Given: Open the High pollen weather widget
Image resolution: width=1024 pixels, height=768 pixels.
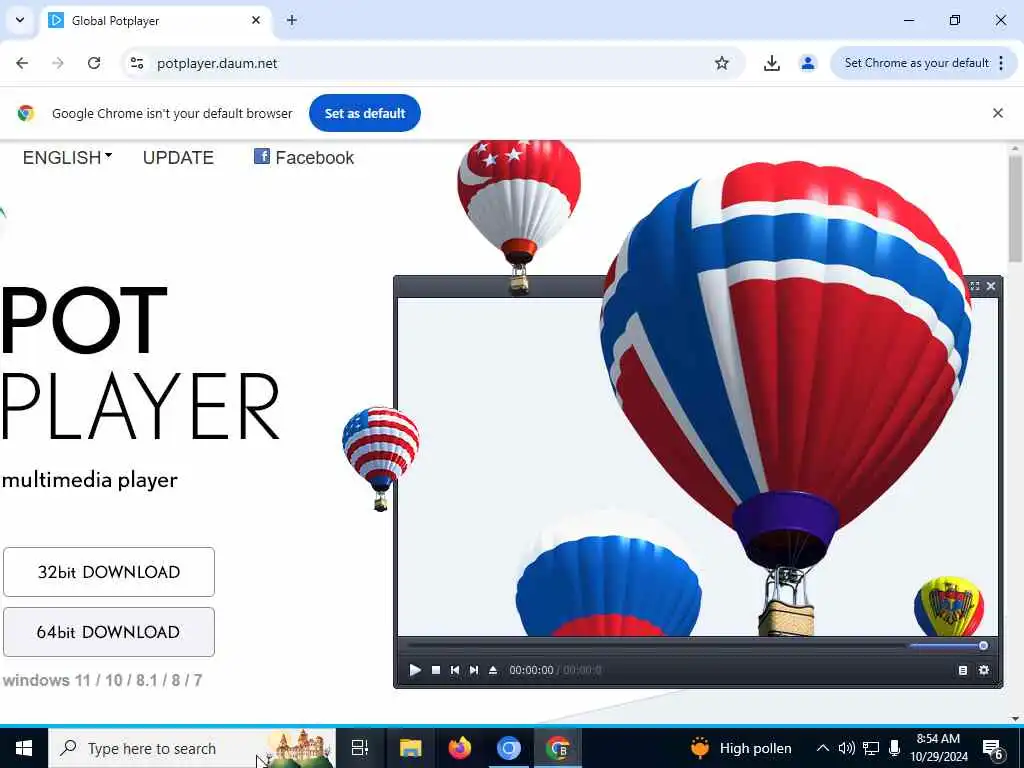Looking at the screenshot, I should 741,748.
